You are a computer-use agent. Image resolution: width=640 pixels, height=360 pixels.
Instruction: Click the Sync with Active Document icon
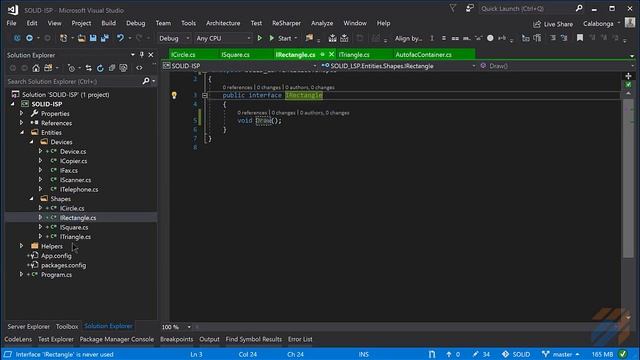(89, 68)
